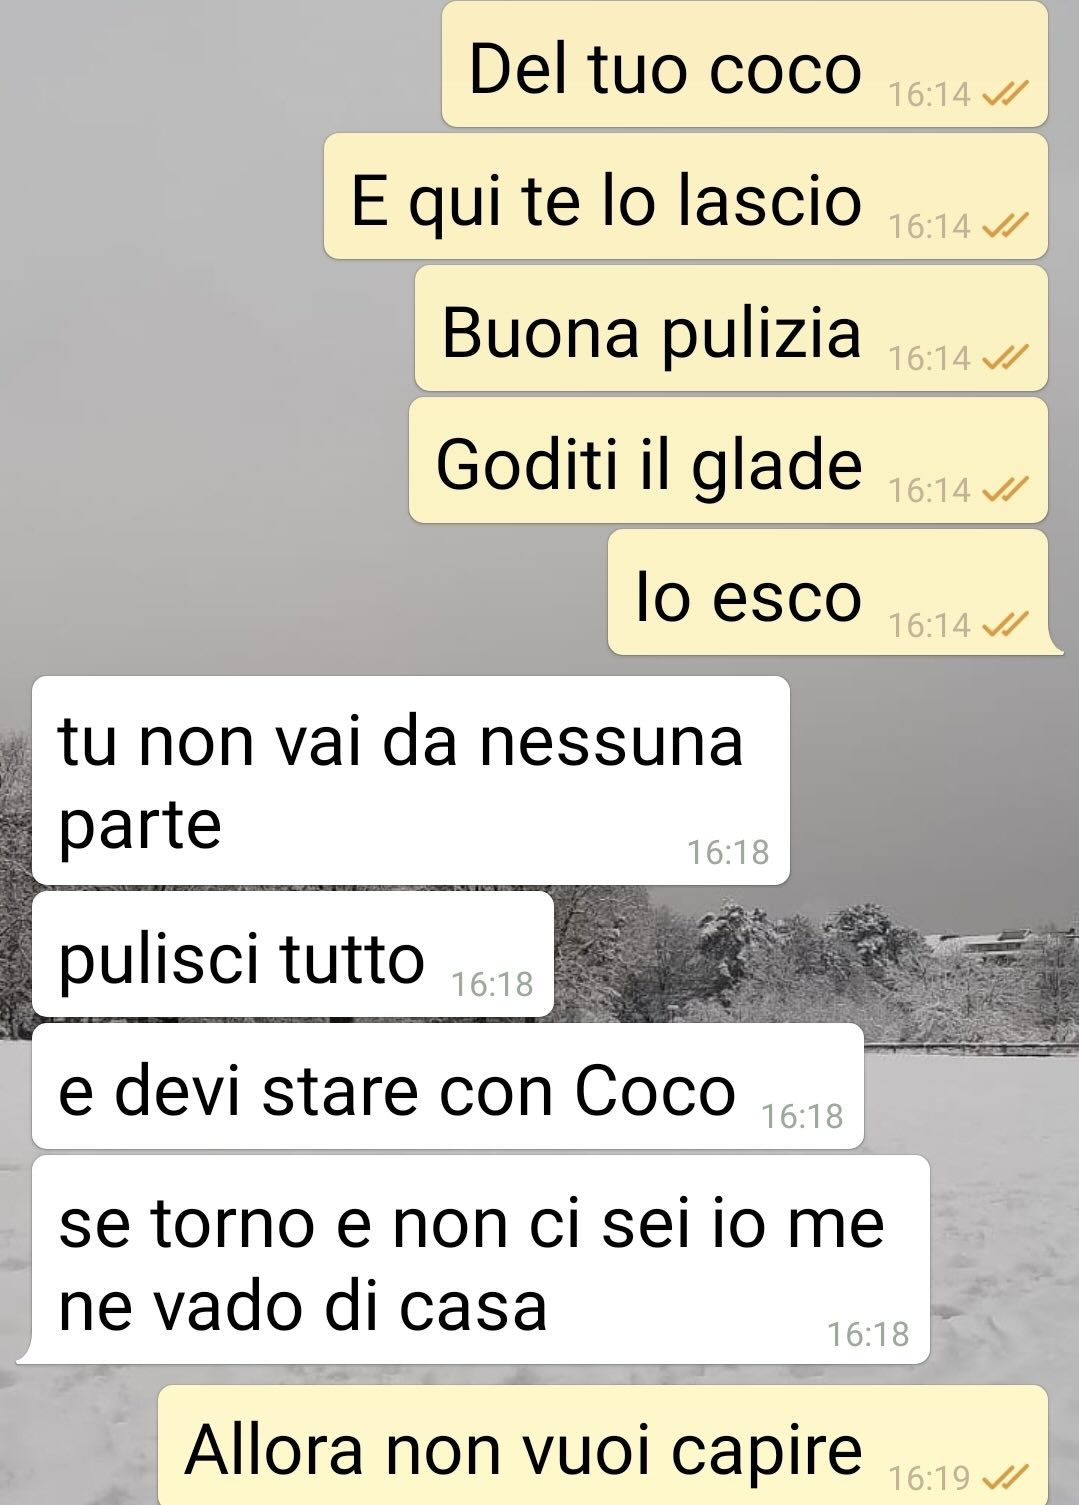The width and height of the screenshot is (1079, 1505).
Task: Tap the 16:18 timestamp on 'e devi stare con Coco'
Action: click(x=802, y=1116)
